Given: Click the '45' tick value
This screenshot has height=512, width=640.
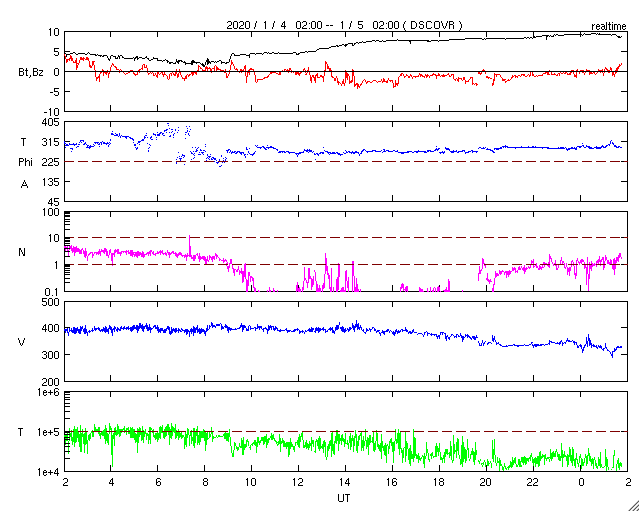Looking at the screenshot, I should 54,203.
